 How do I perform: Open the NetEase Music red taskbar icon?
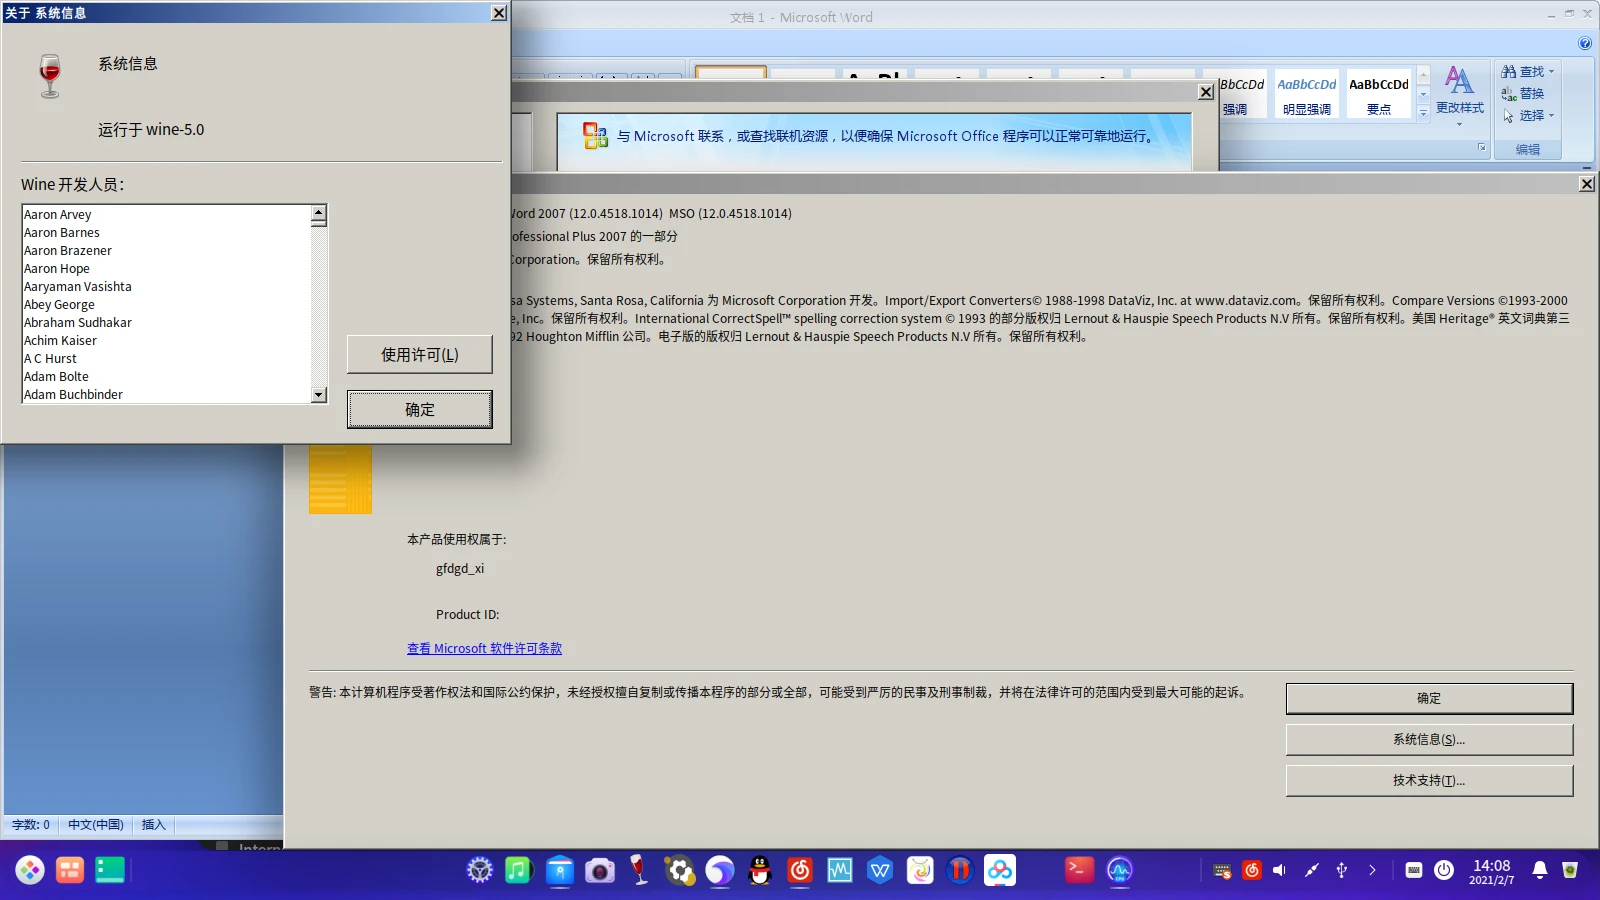[800, 870]
